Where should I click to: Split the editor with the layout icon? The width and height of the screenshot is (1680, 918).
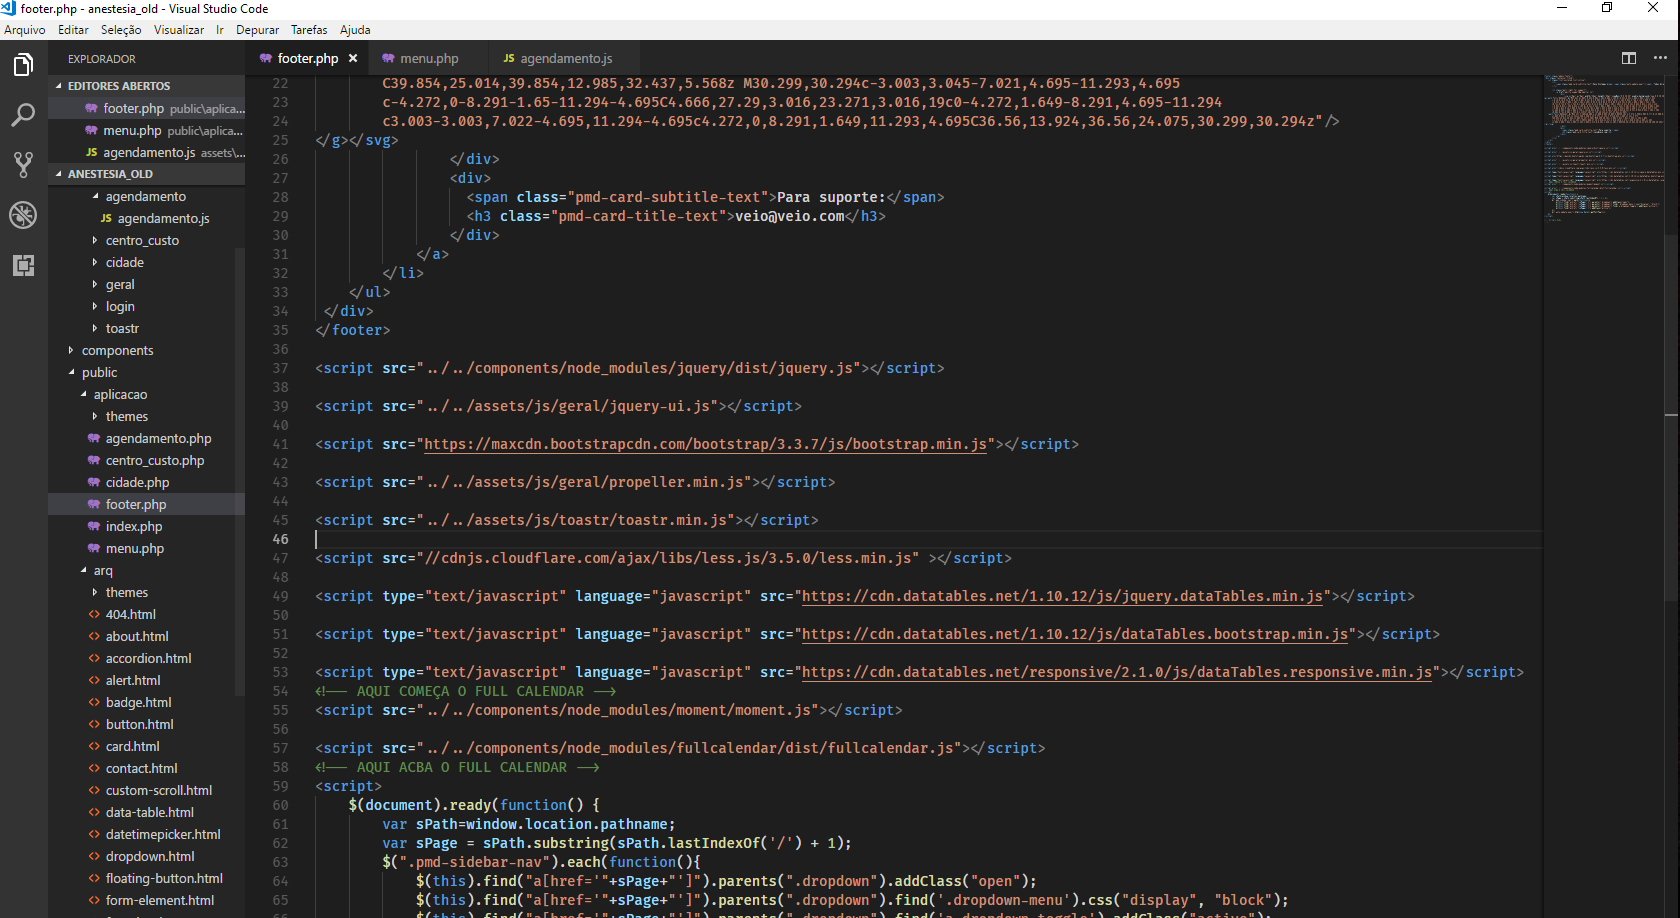1629,58
